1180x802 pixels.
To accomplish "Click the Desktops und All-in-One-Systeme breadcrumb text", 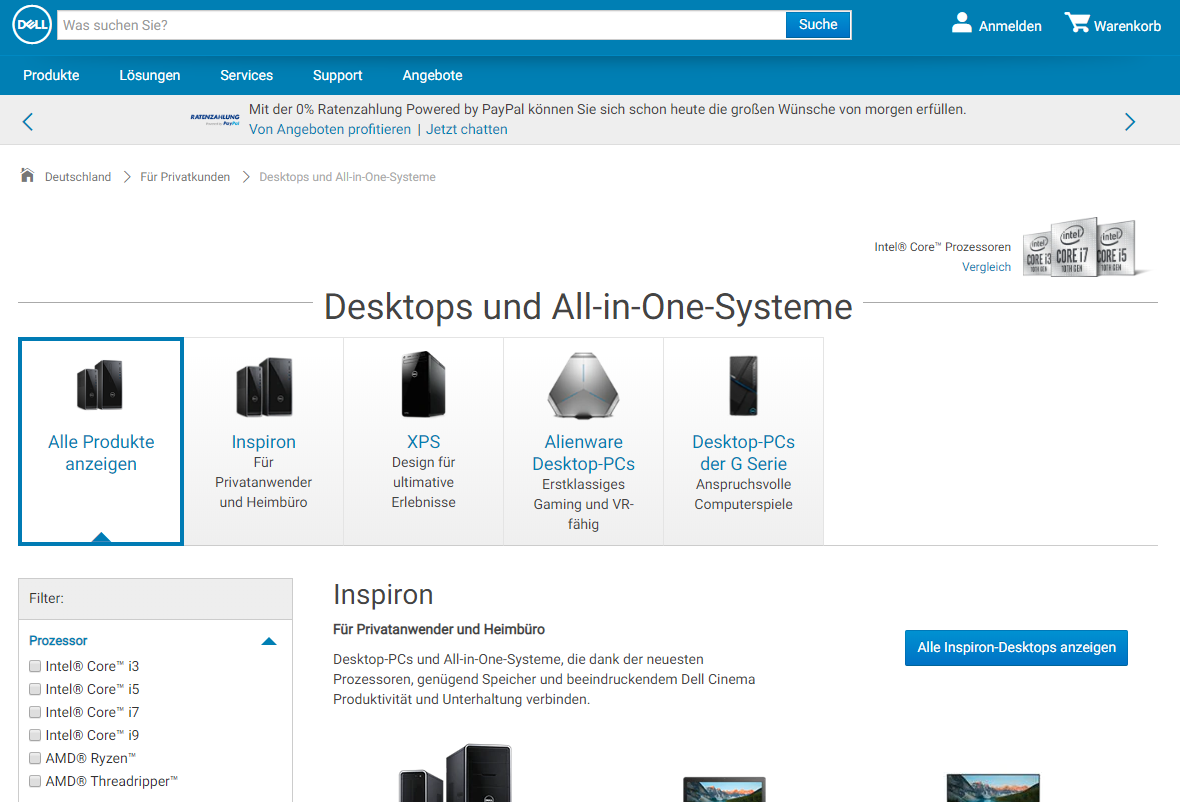I will pyautogui.click(x=348, y=177).
